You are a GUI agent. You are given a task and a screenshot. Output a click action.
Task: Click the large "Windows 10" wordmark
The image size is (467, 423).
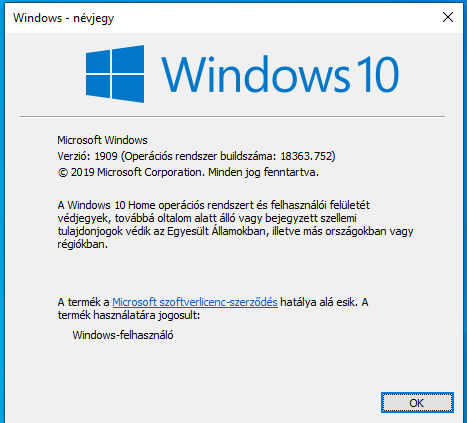tap(280, 74)
